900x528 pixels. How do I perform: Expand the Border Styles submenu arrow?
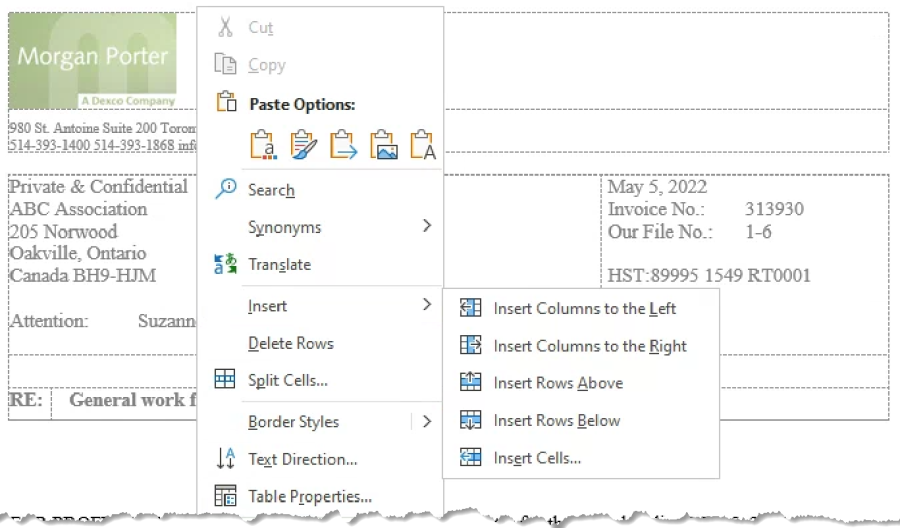pos(426,421)
